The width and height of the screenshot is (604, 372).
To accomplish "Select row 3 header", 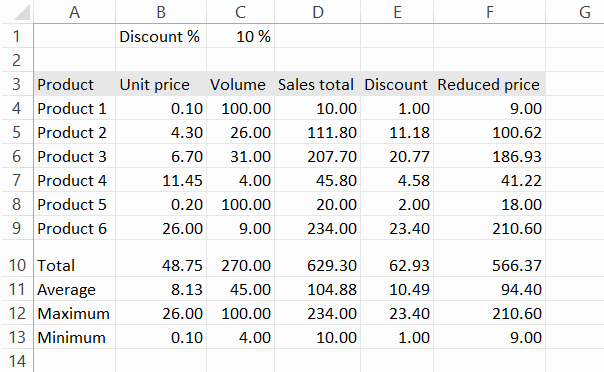I will point(17,84).
